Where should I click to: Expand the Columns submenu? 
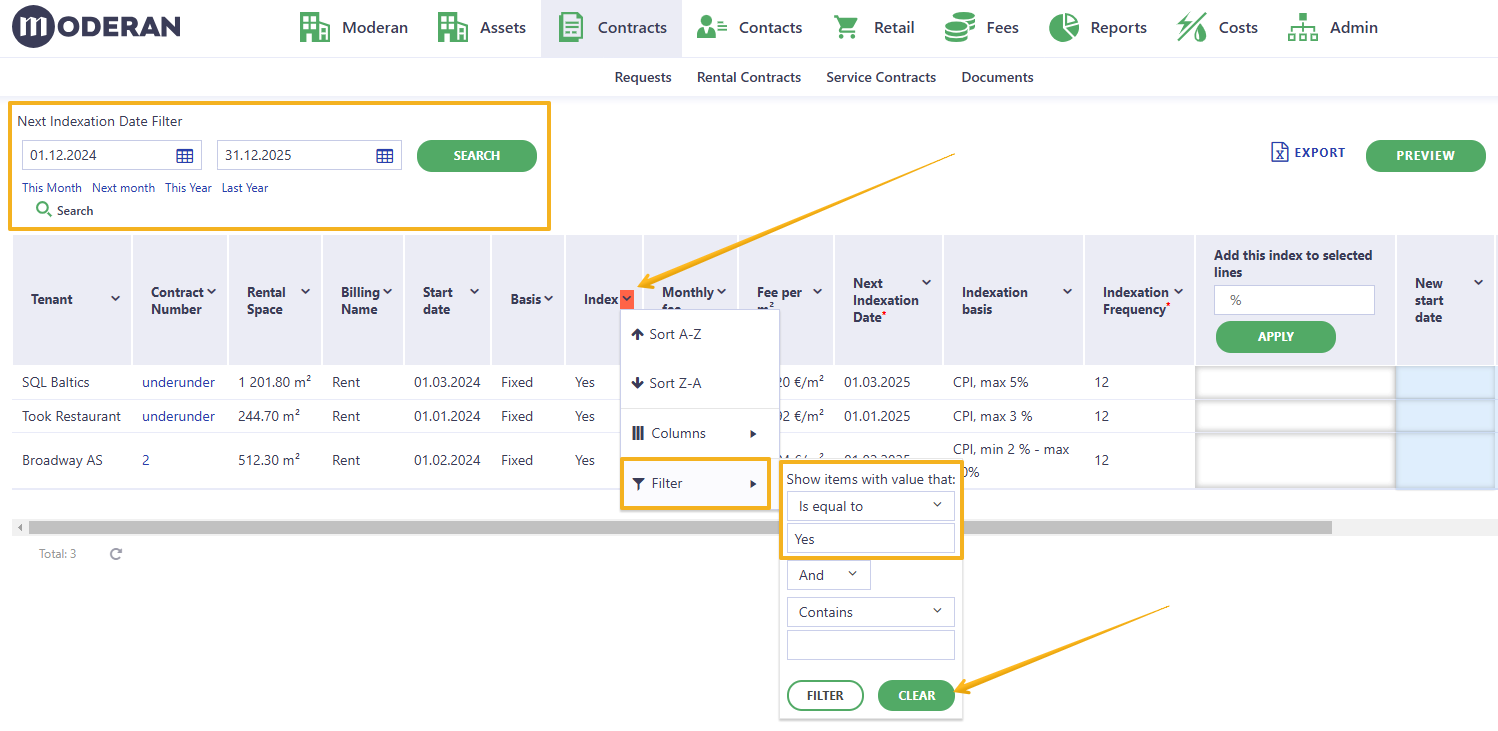point(700,433)
